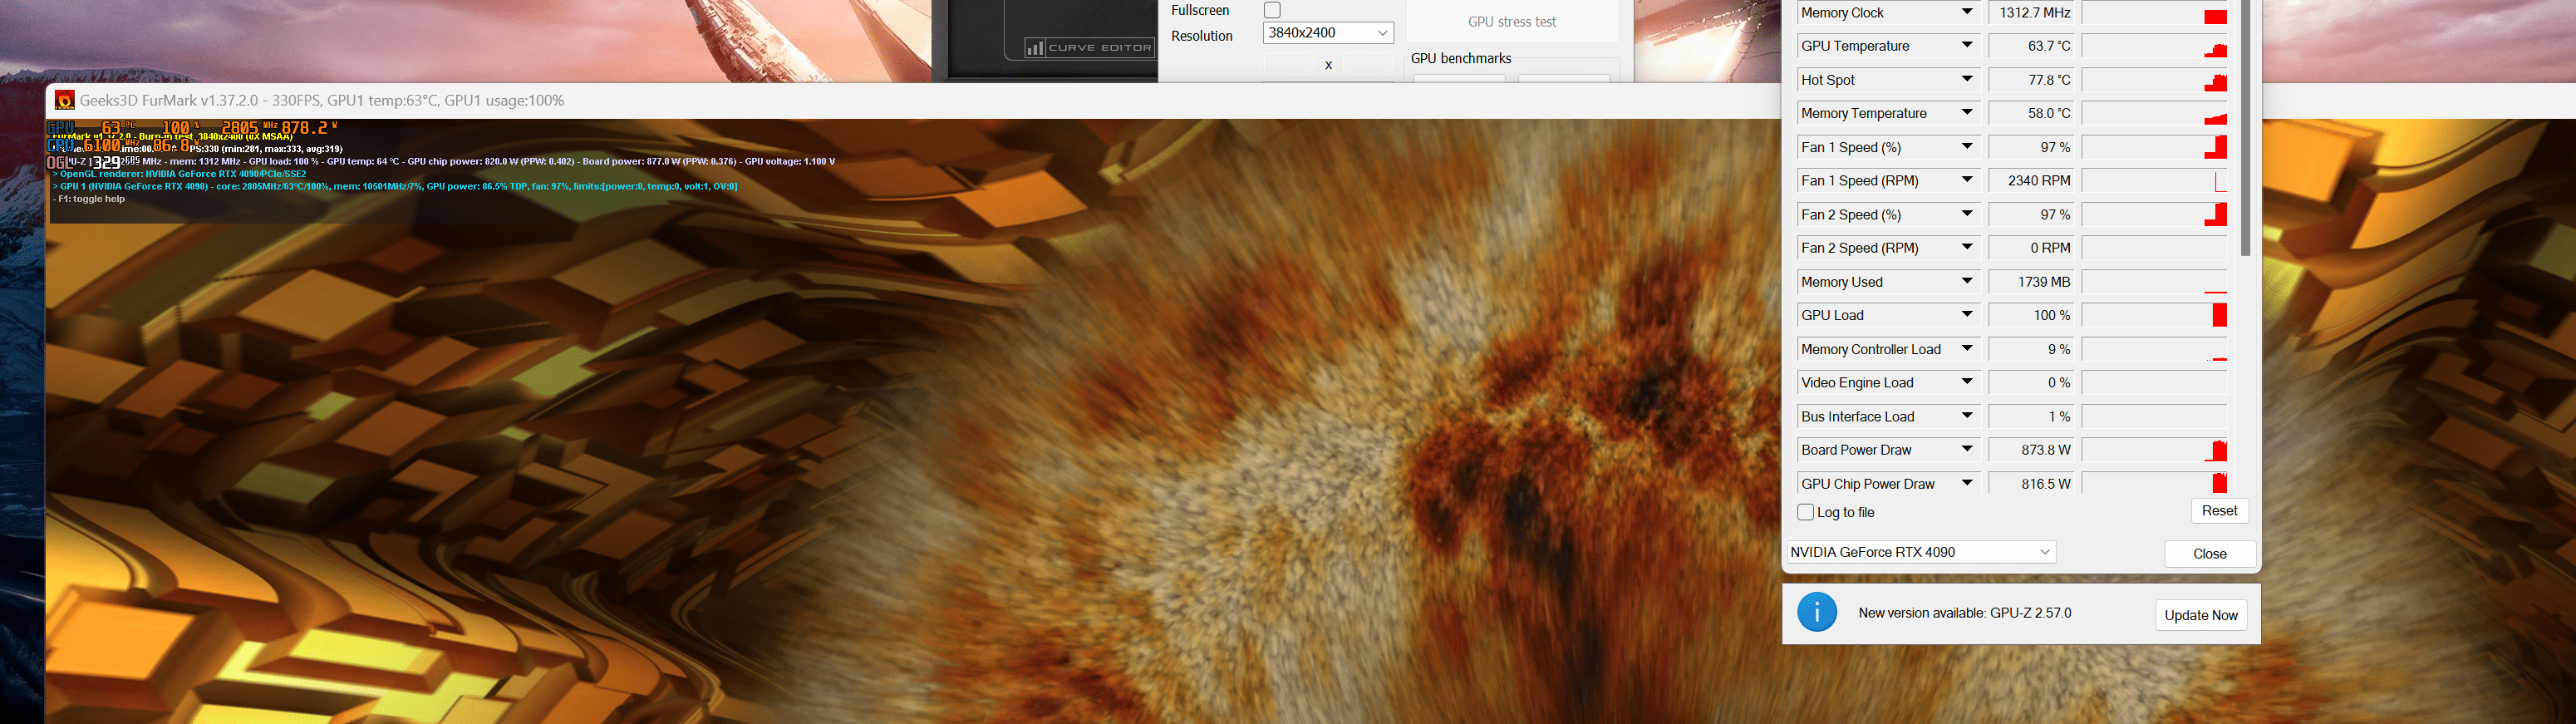The height and width of the screenshot is (724, 2576).
Task: Click the GPU Temperature 63.7 °C value
Action: [x=2031, y=46]
